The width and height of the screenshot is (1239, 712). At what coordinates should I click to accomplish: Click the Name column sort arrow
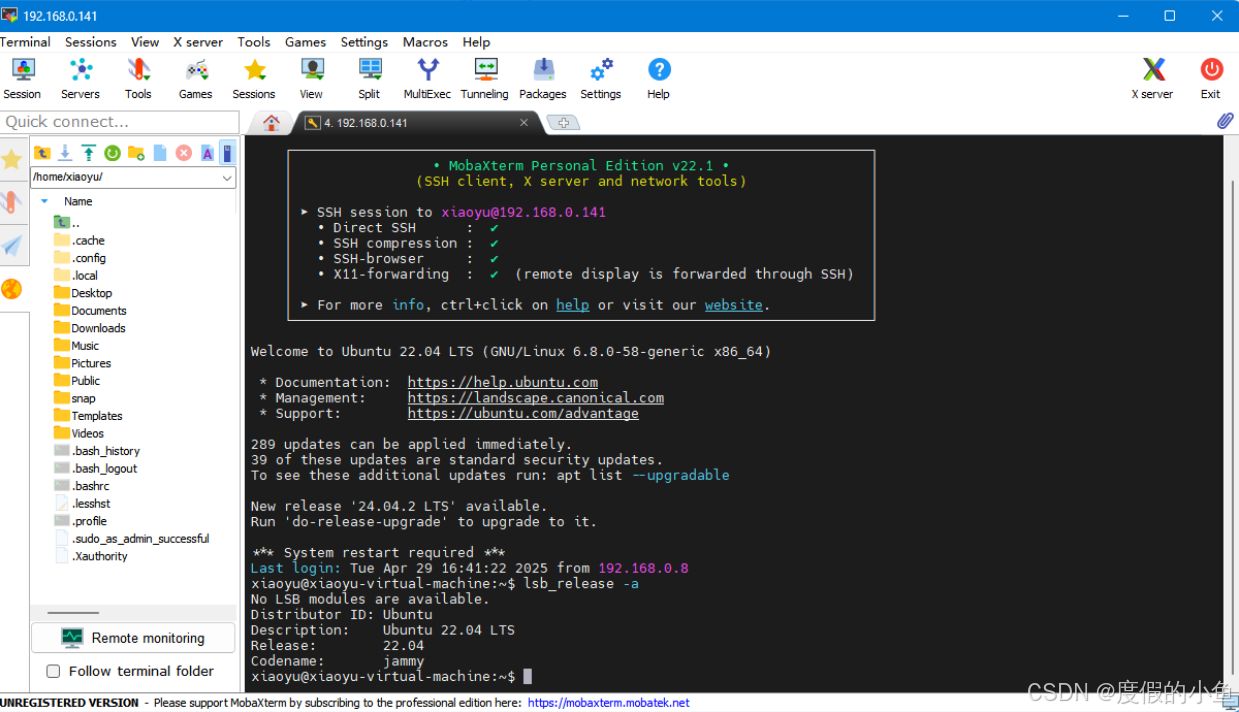(x=44, y=201)
